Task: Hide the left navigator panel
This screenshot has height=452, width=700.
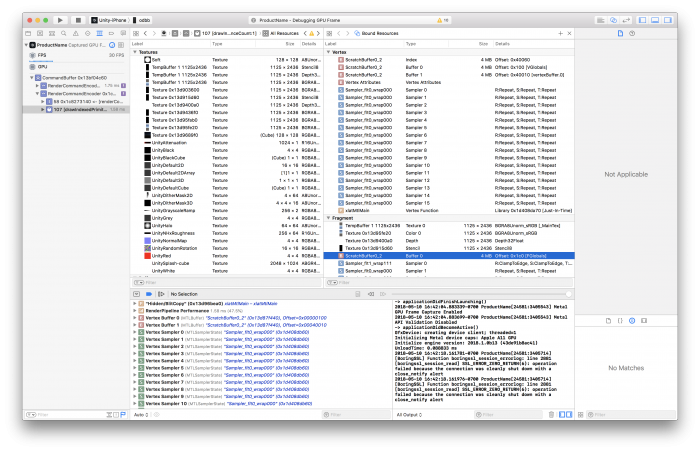Action: [x=643, y=19]
